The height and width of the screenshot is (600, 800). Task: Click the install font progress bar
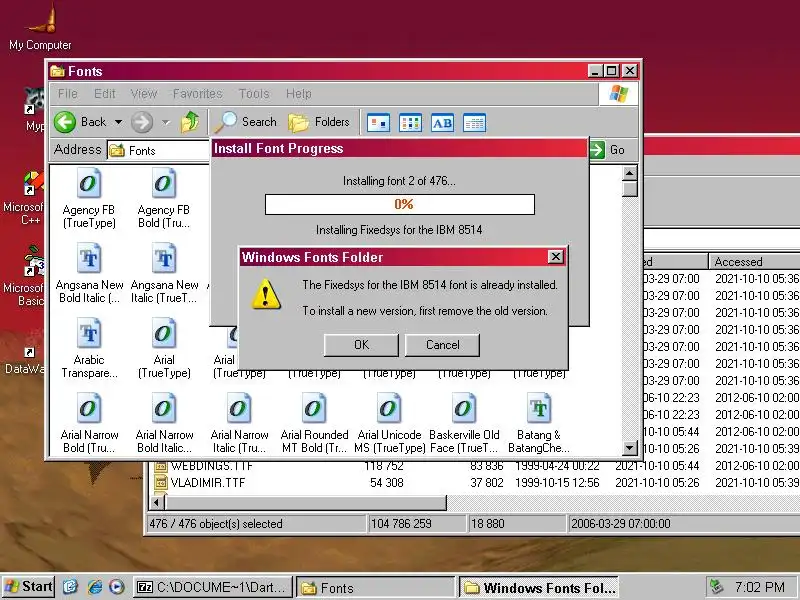point(399,205)
